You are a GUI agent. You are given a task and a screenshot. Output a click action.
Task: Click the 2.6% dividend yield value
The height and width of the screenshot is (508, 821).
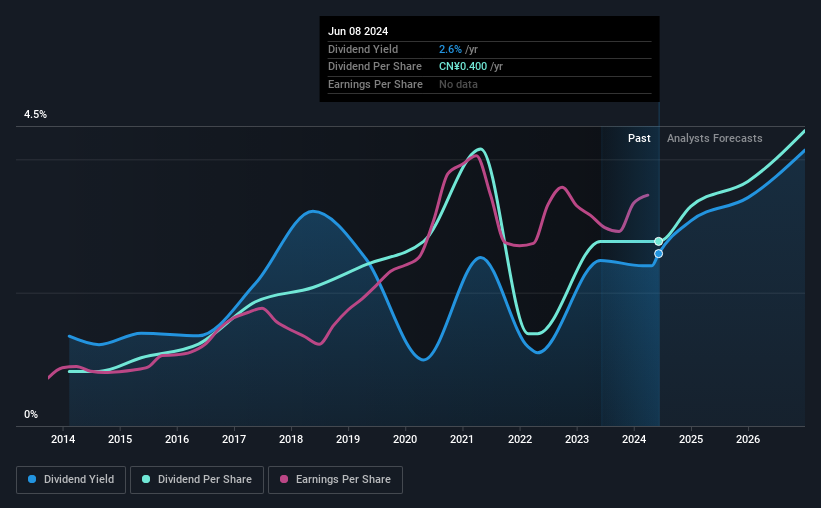coord(450,49)
